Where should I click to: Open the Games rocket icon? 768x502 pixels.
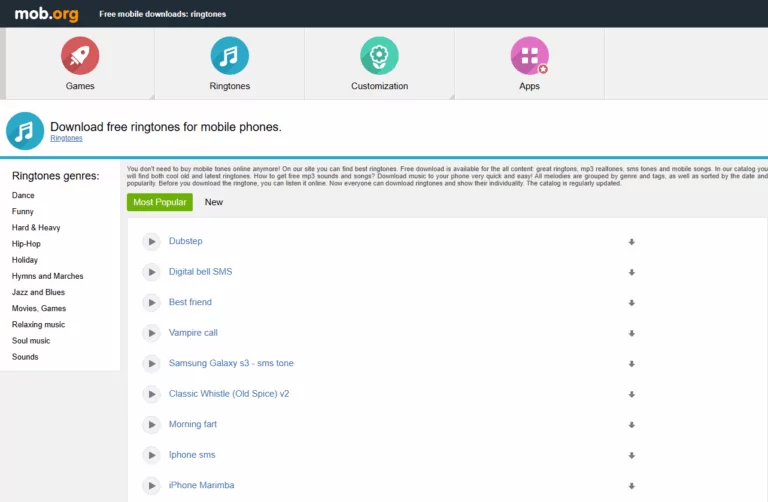[x=80, y=56]
